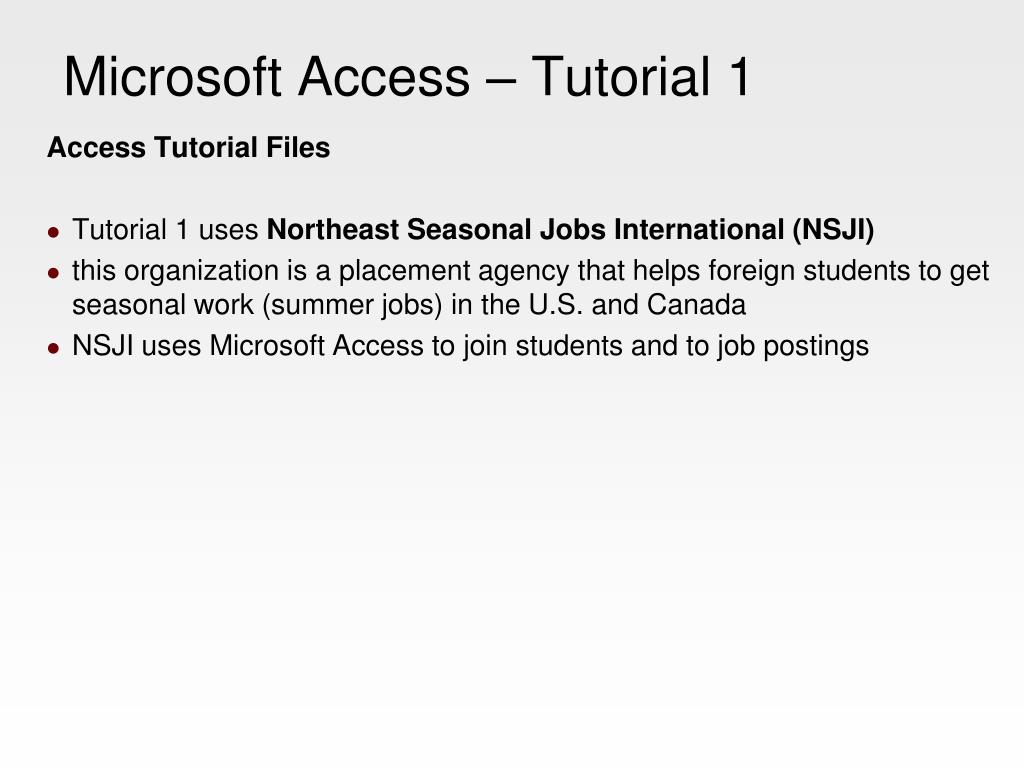1024x768 pixels.
Task: Click bold text 'Northeast Seasonal Jobs International'
Action: (x=526, y=230)
